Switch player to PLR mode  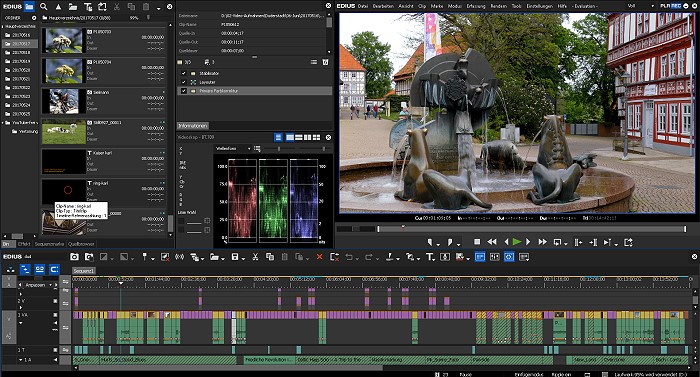[x=665, y=6]
